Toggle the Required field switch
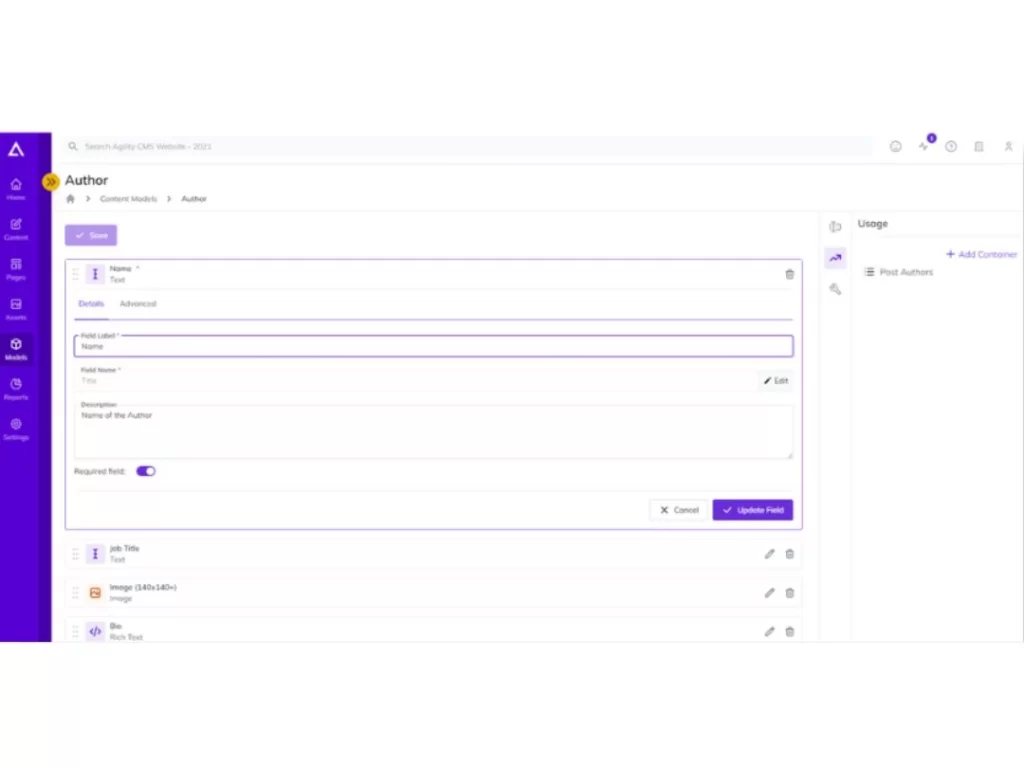This screenshot has width=1024, height=768. click(146, 471)
